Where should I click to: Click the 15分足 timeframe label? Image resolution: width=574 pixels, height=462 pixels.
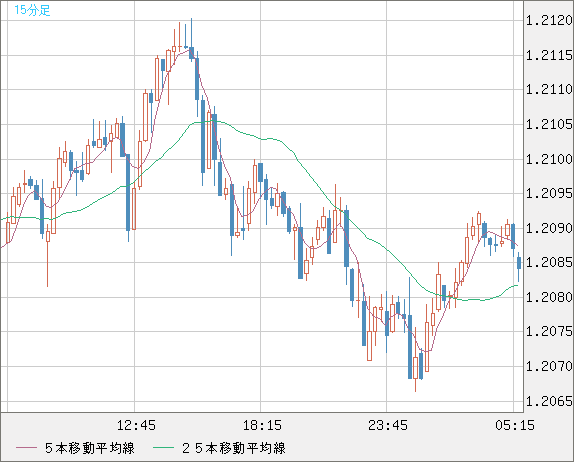32,10
